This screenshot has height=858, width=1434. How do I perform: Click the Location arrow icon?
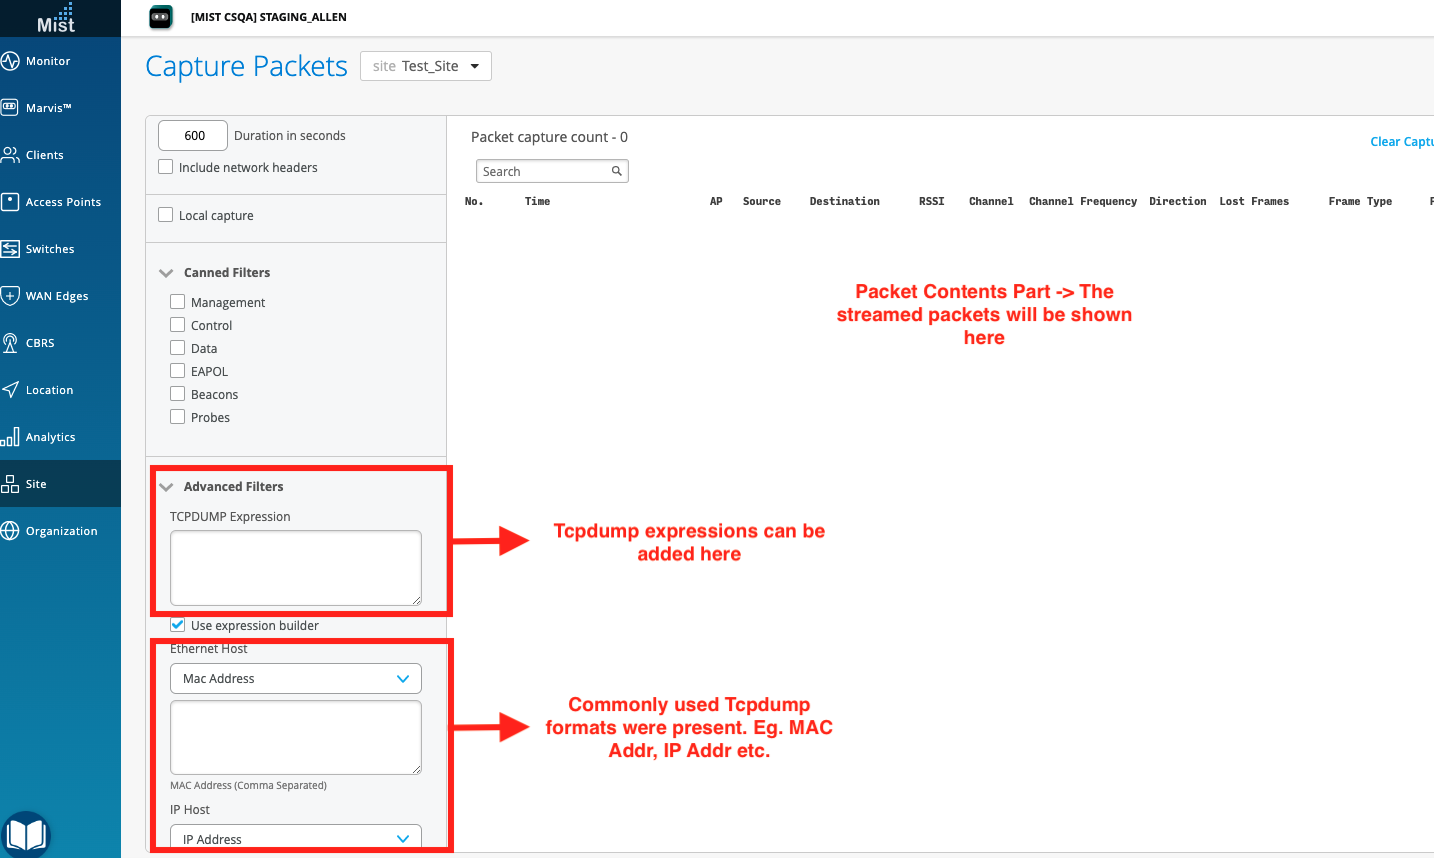tap(10, 390)
